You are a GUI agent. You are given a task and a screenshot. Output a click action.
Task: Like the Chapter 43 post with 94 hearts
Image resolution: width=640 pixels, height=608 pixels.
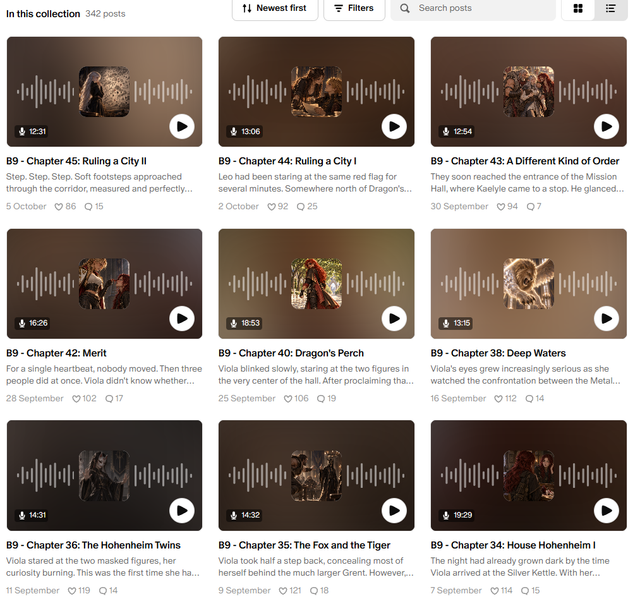(501, 206)
